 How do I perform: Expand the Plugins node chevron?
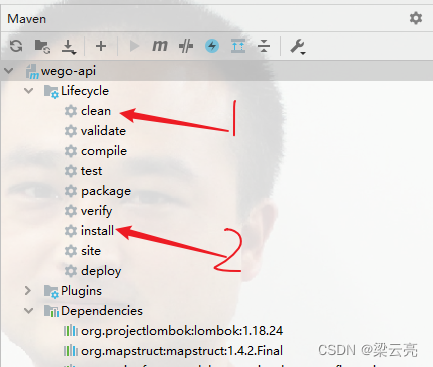click(x=28, y=291)
